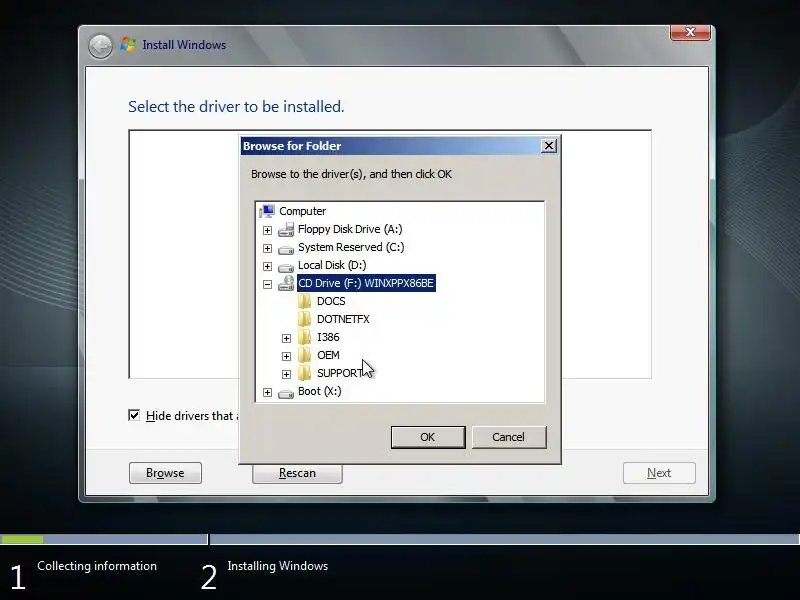Click the back arrow in Install Windows
The height and width of the screenshot is (600, 800).
101,46
